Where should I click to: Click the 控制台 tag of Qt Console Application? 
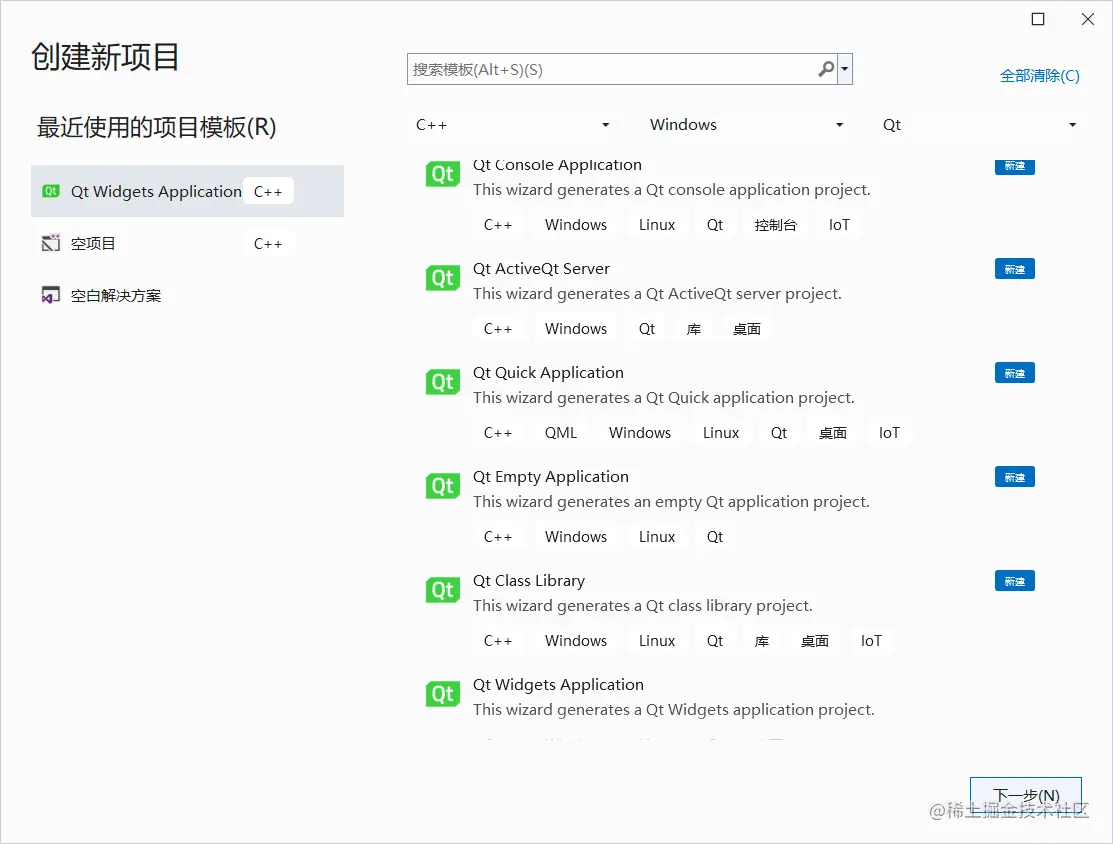(775, 225)
